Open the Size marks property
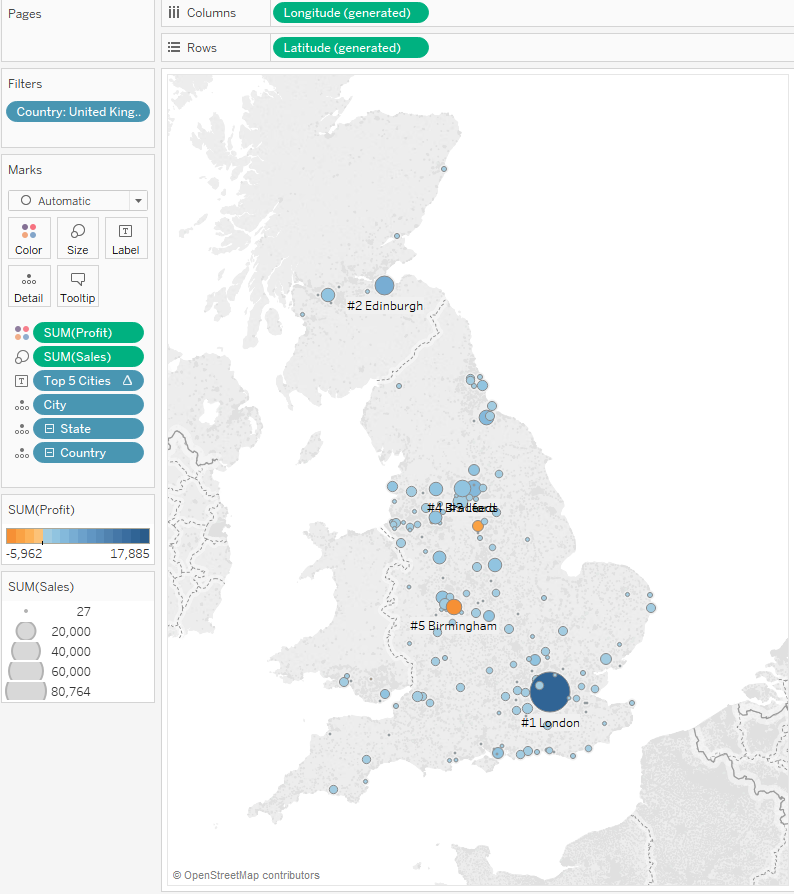The height and width of the screenshot is (894, 794). coord(77,238)
